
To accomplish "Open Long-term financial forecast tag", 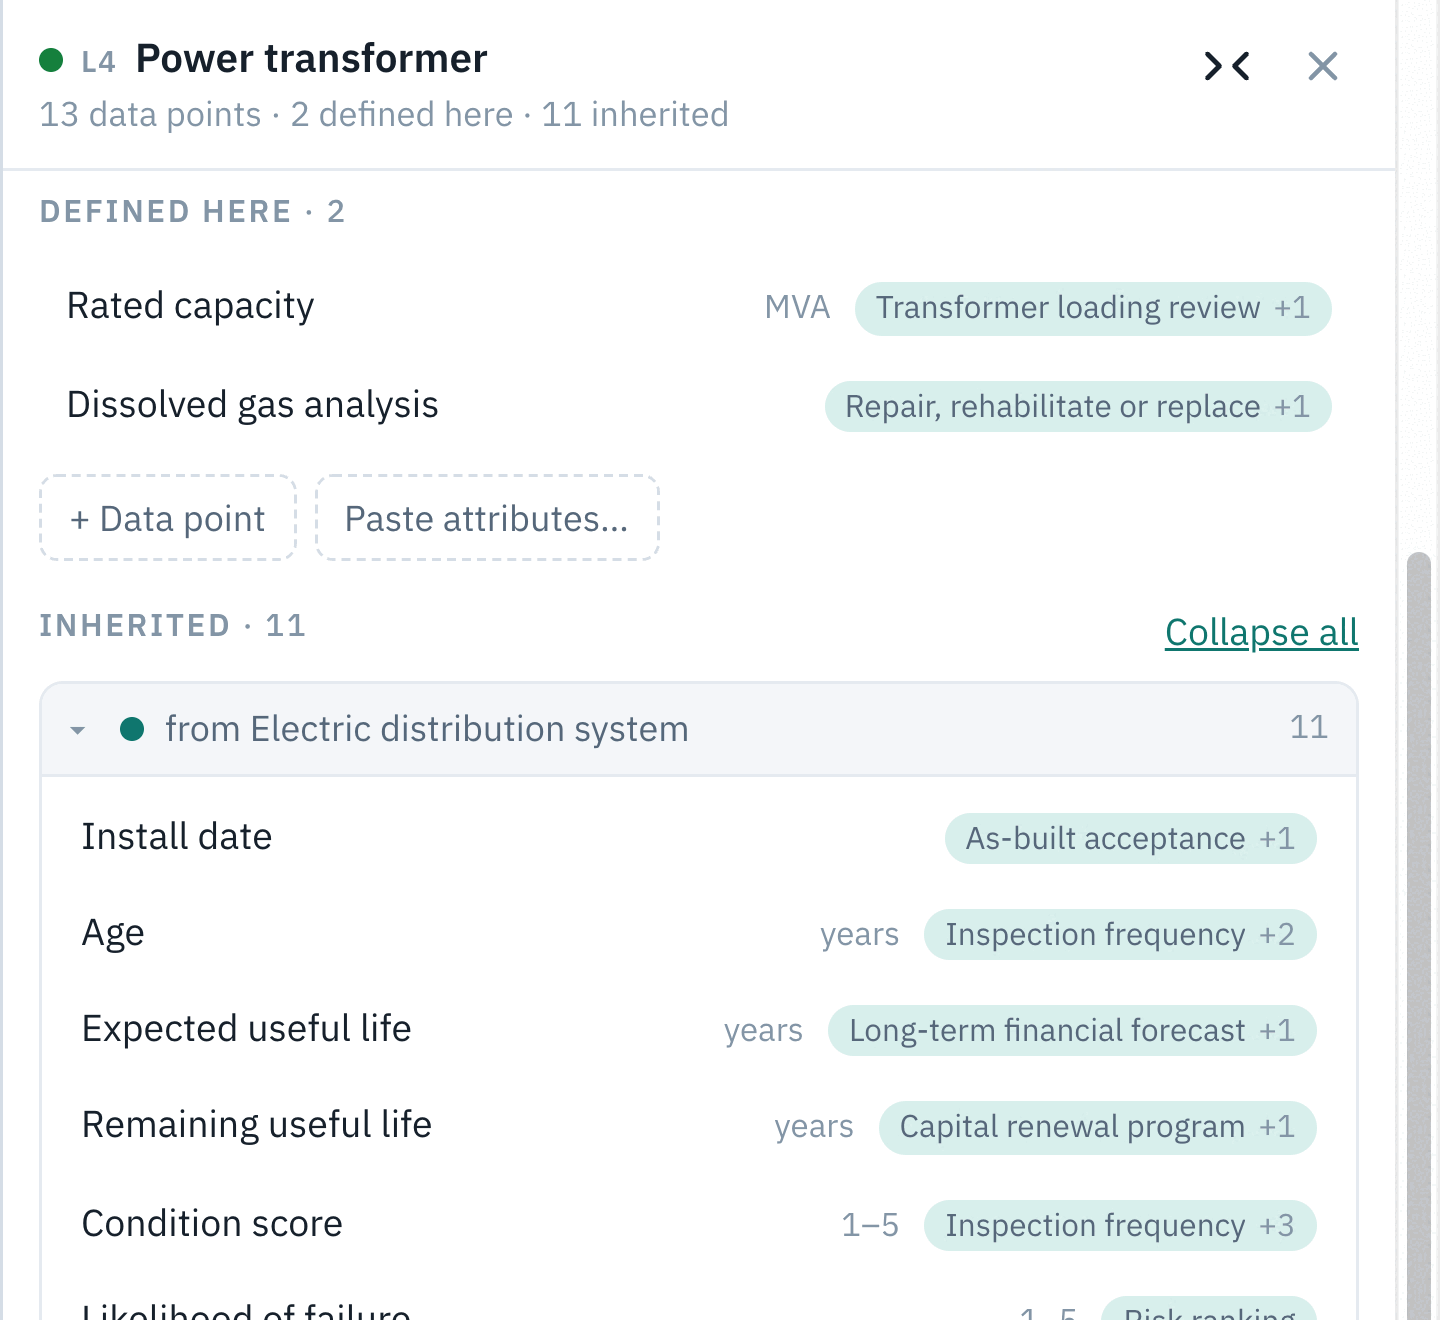I will click(1071, 1030).
